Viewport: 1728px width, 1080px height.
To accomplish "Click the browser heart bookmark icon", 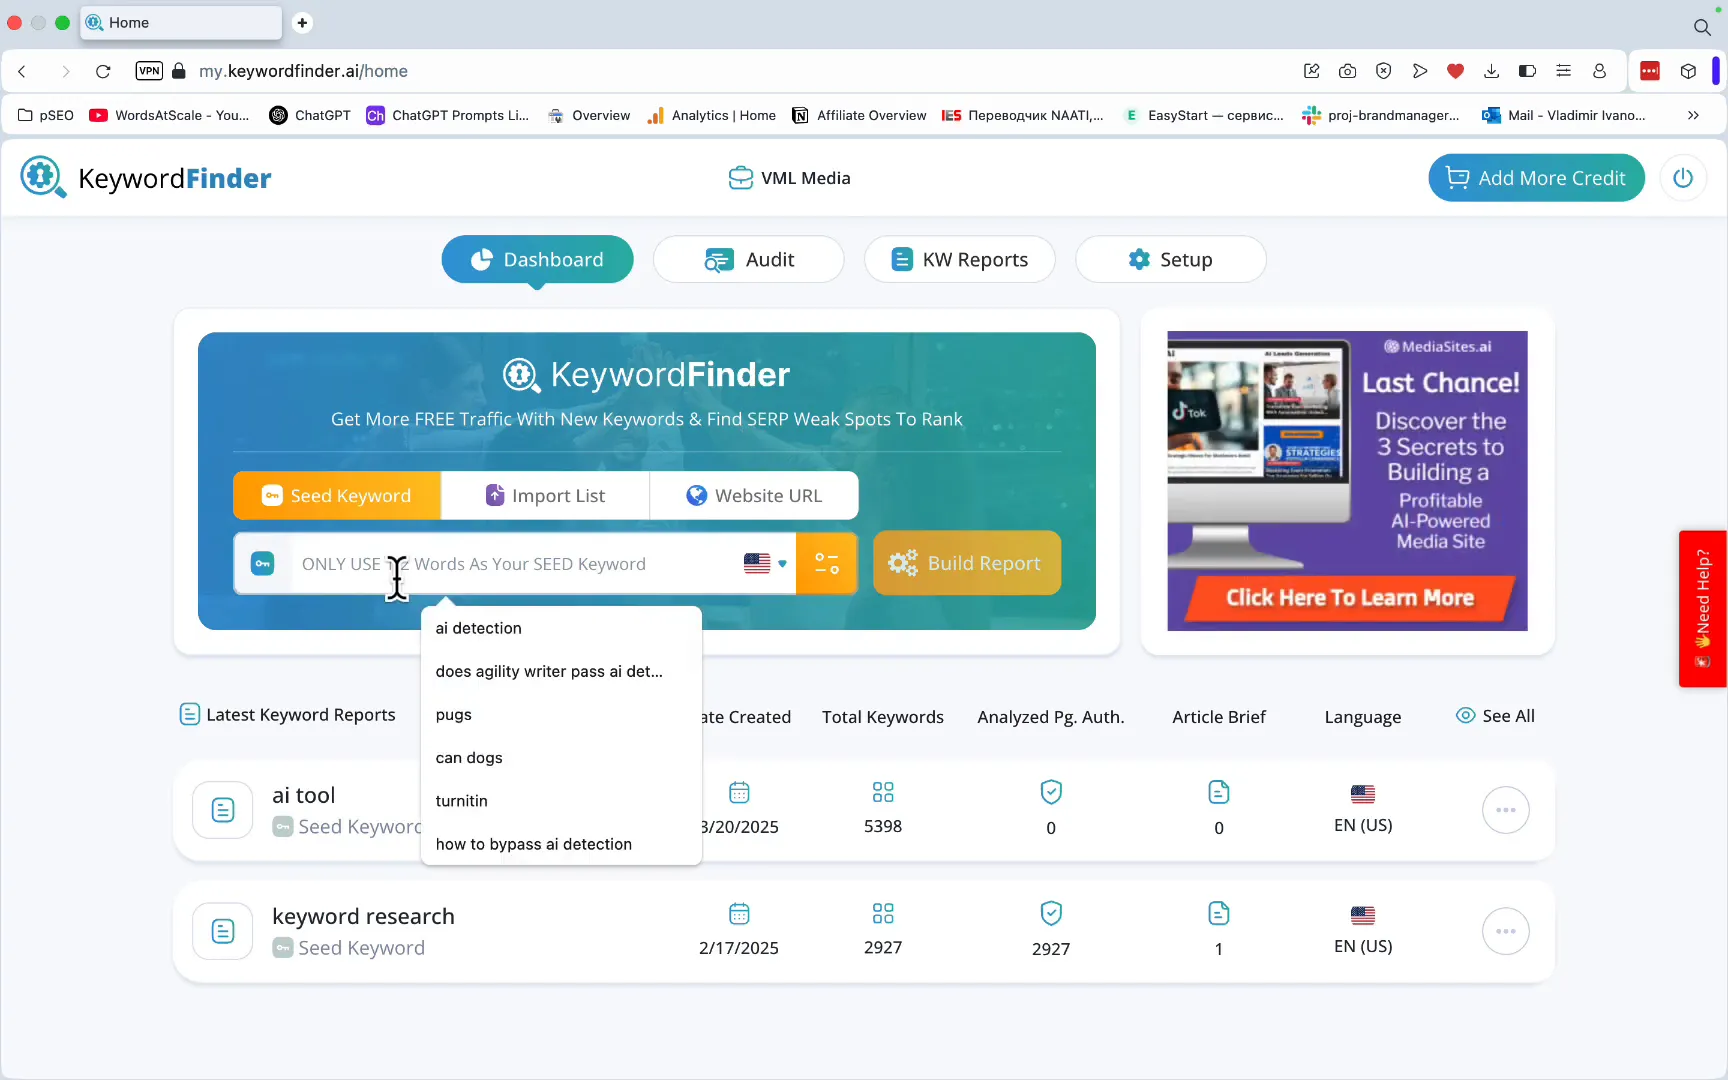I will tap(1456, 71).
